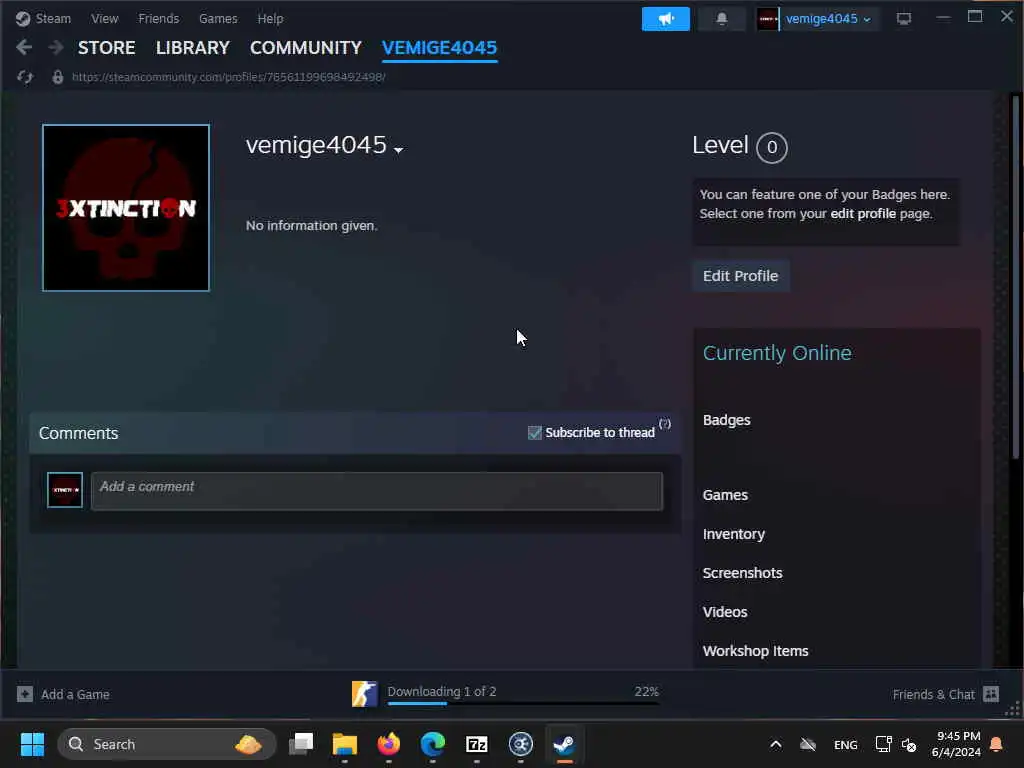Click the Friends & Chat grid icon

pos(991,694)
